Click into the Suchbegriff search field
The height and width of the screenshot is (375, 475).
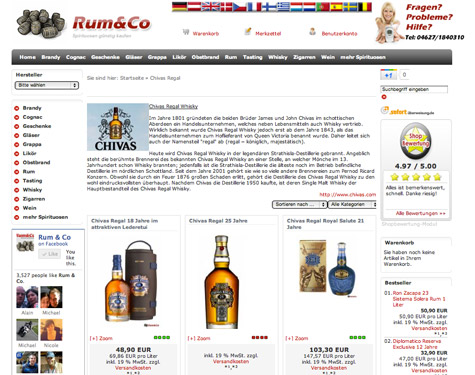414,89
